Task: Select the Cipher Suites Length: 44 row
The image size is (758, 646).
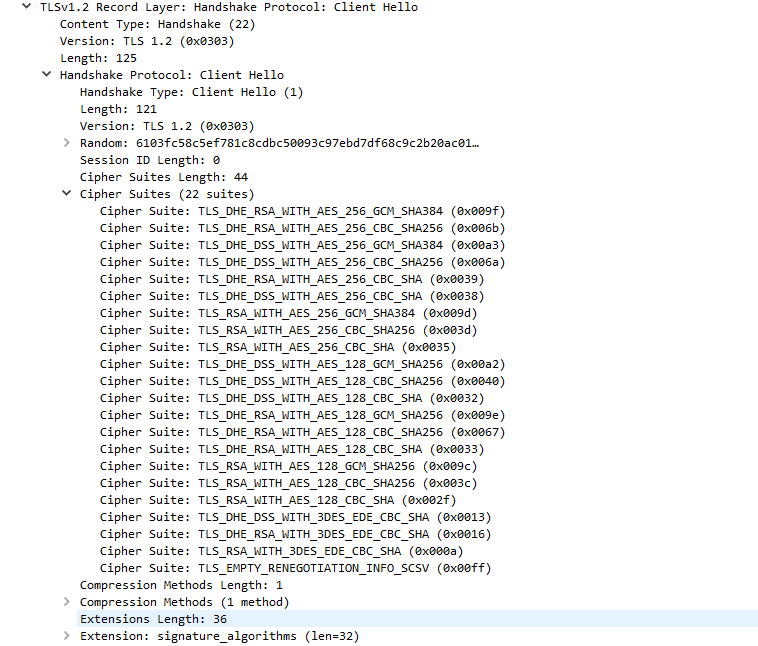Action: 164,177
